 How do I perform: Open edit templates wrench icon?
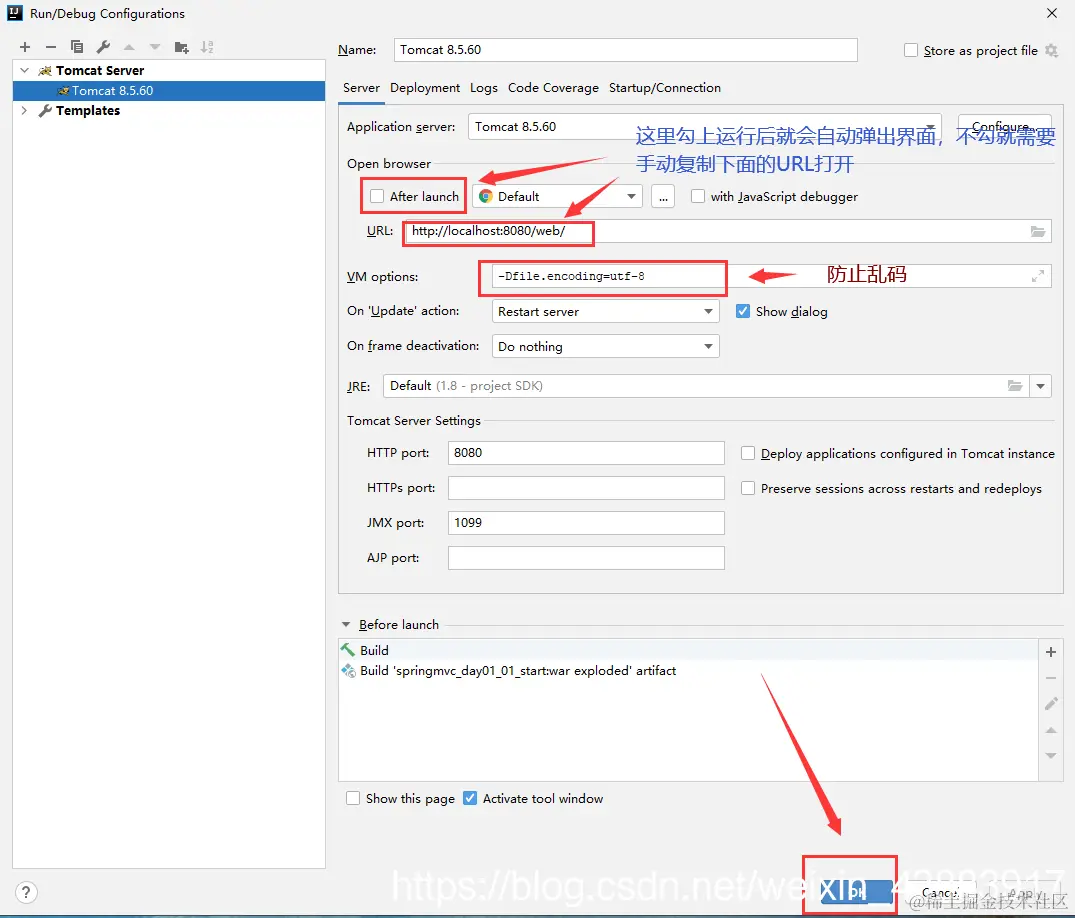(x=104, y=47)
